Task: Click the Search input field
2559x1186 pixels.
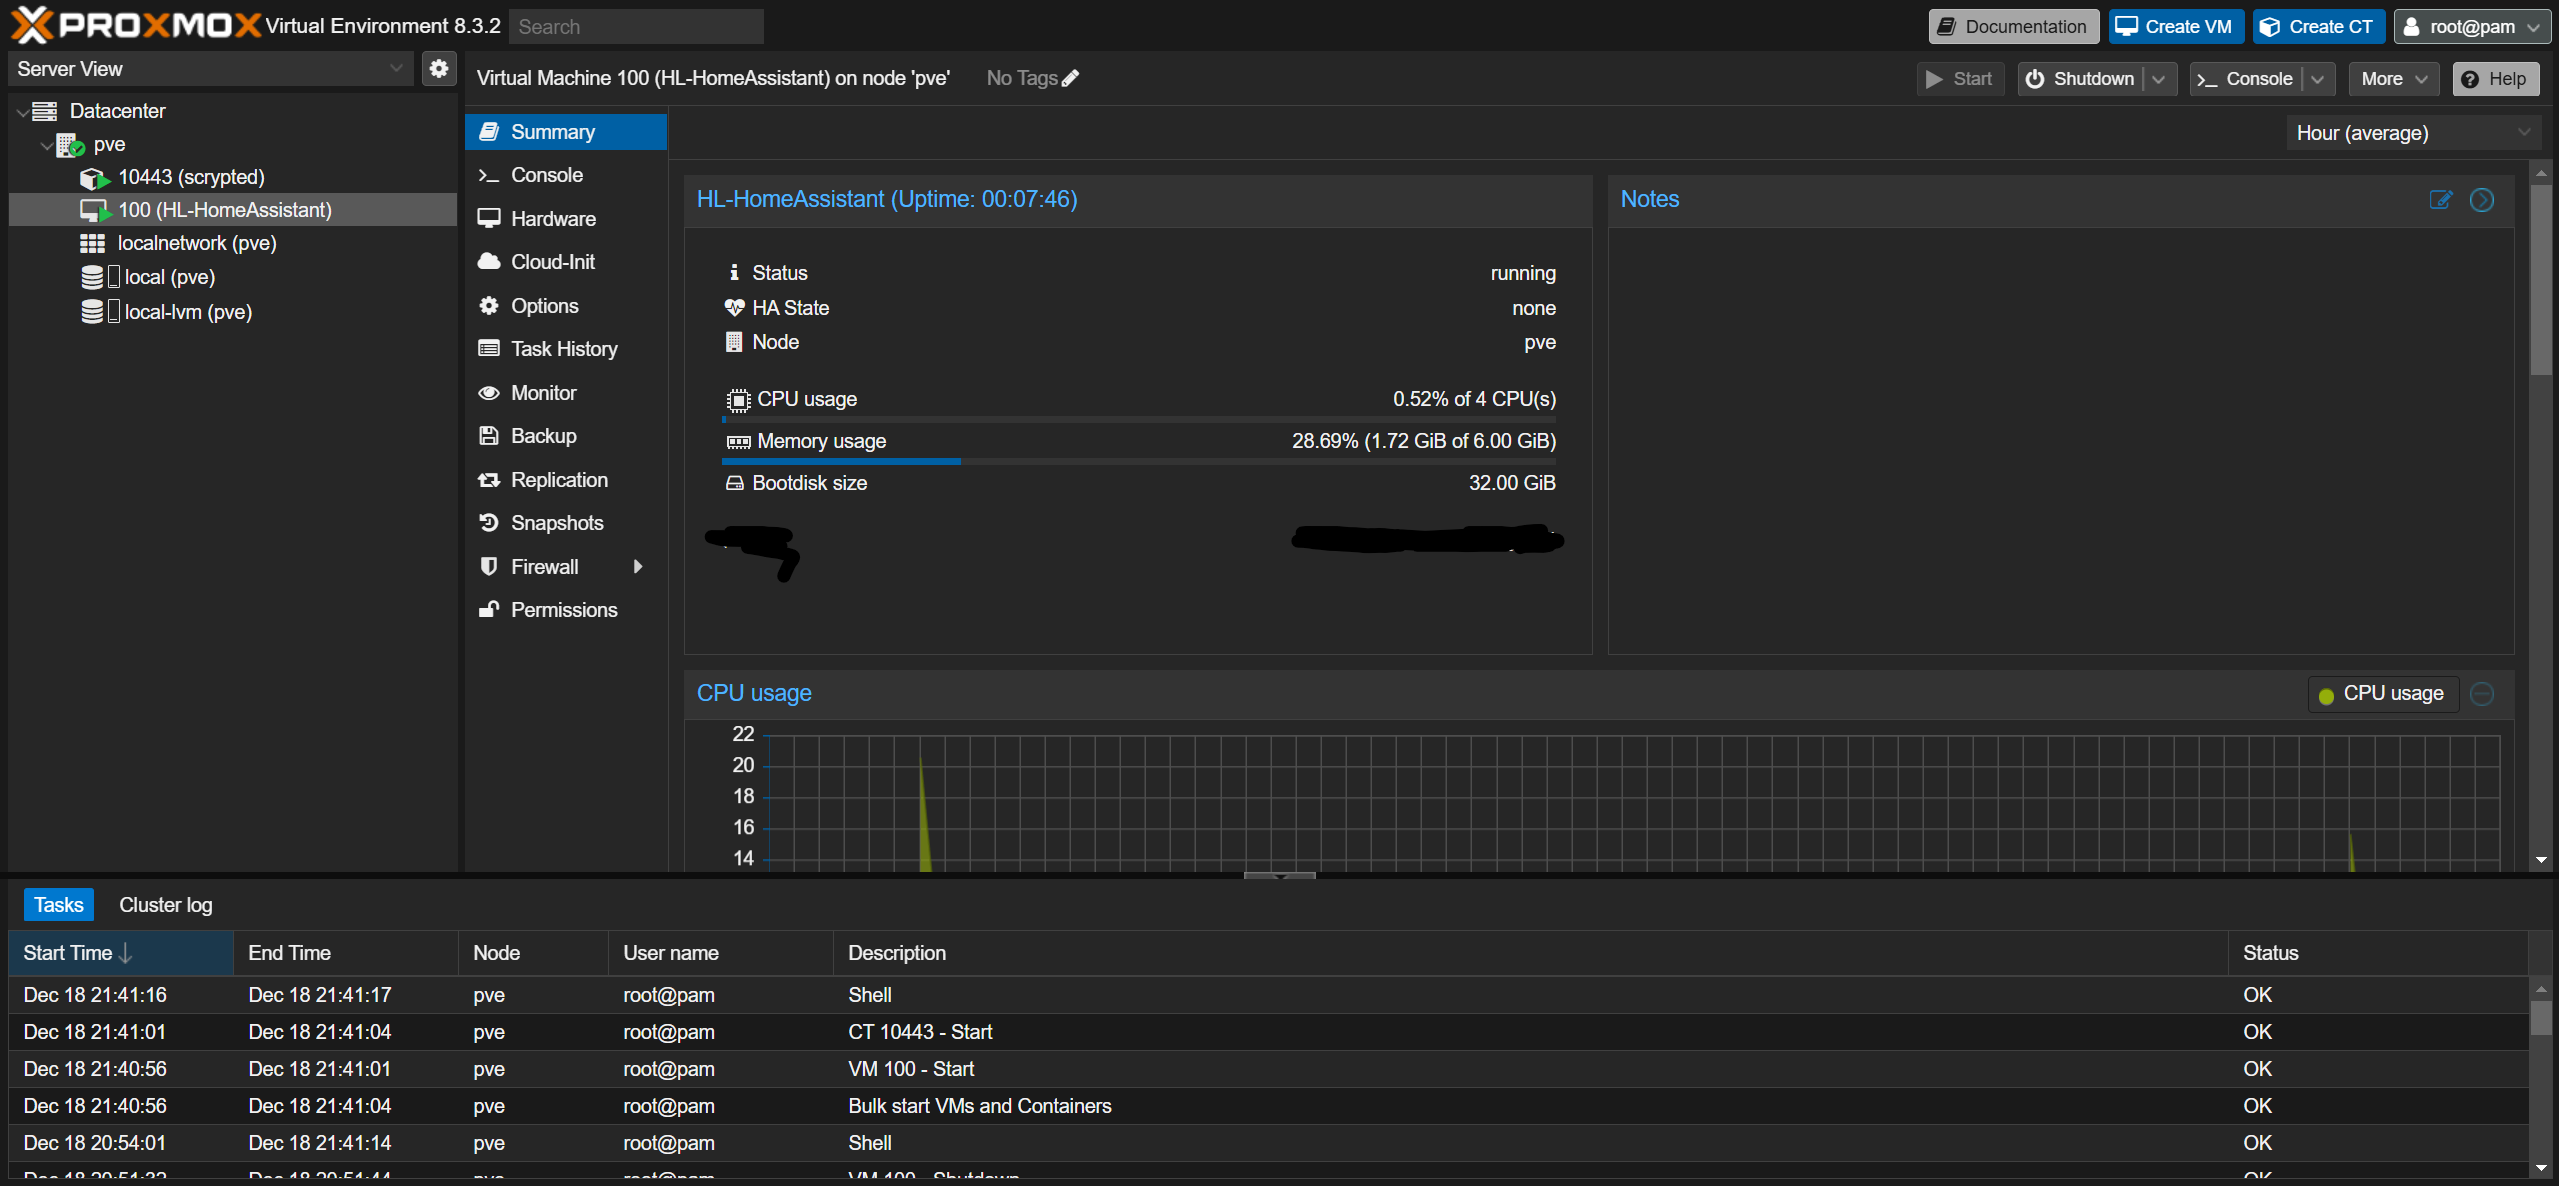Action: tap(636, 27)
